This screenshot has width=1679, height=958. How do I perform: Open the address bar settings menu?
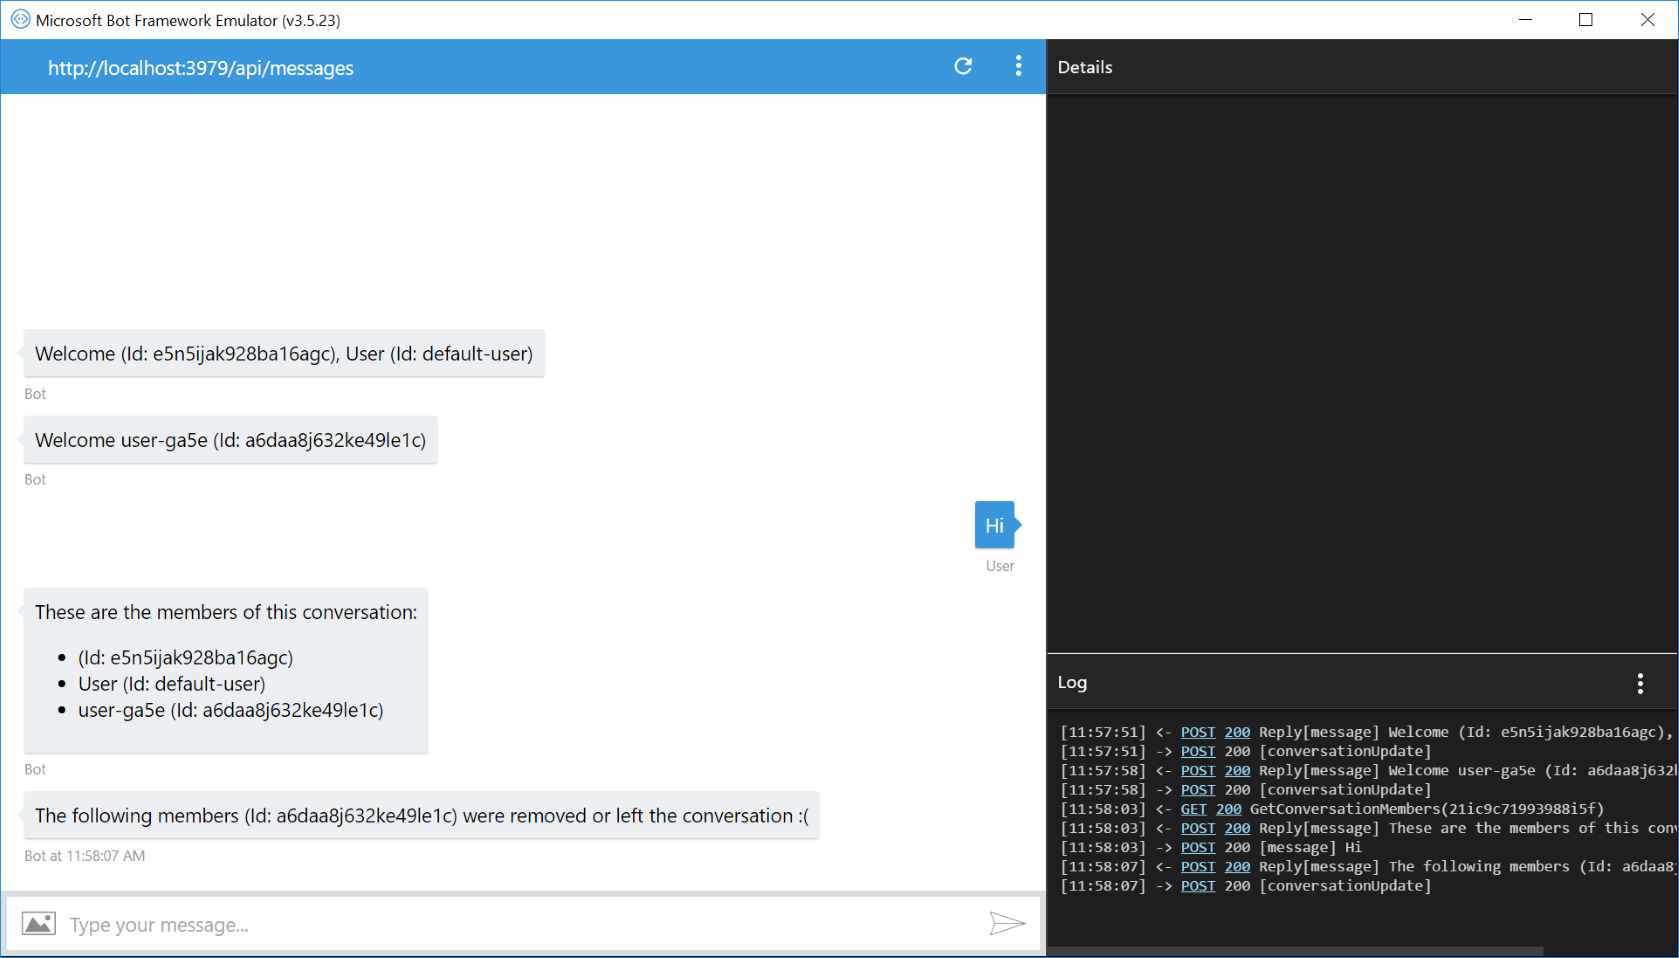(1018, 66)
